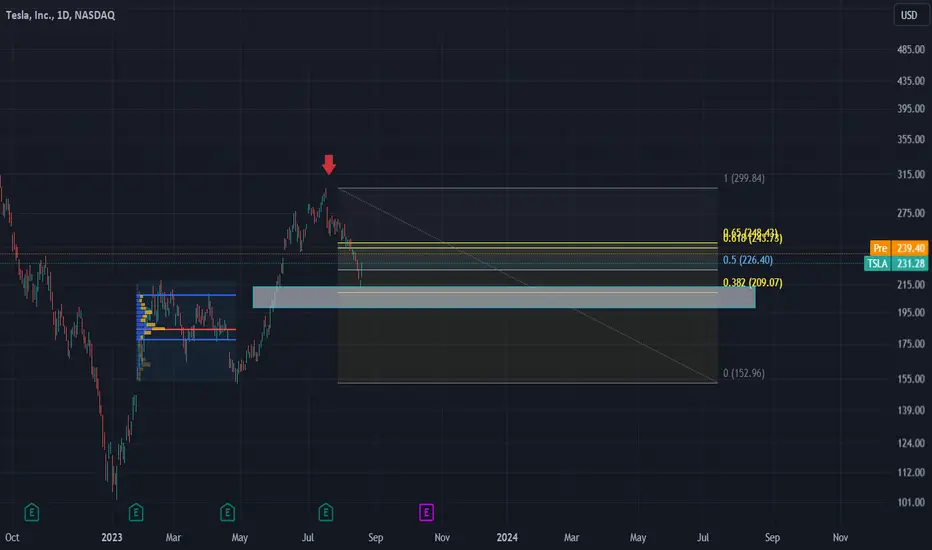Click the 275.00 price axis label
932x550 pixels.
pos(911,213)
